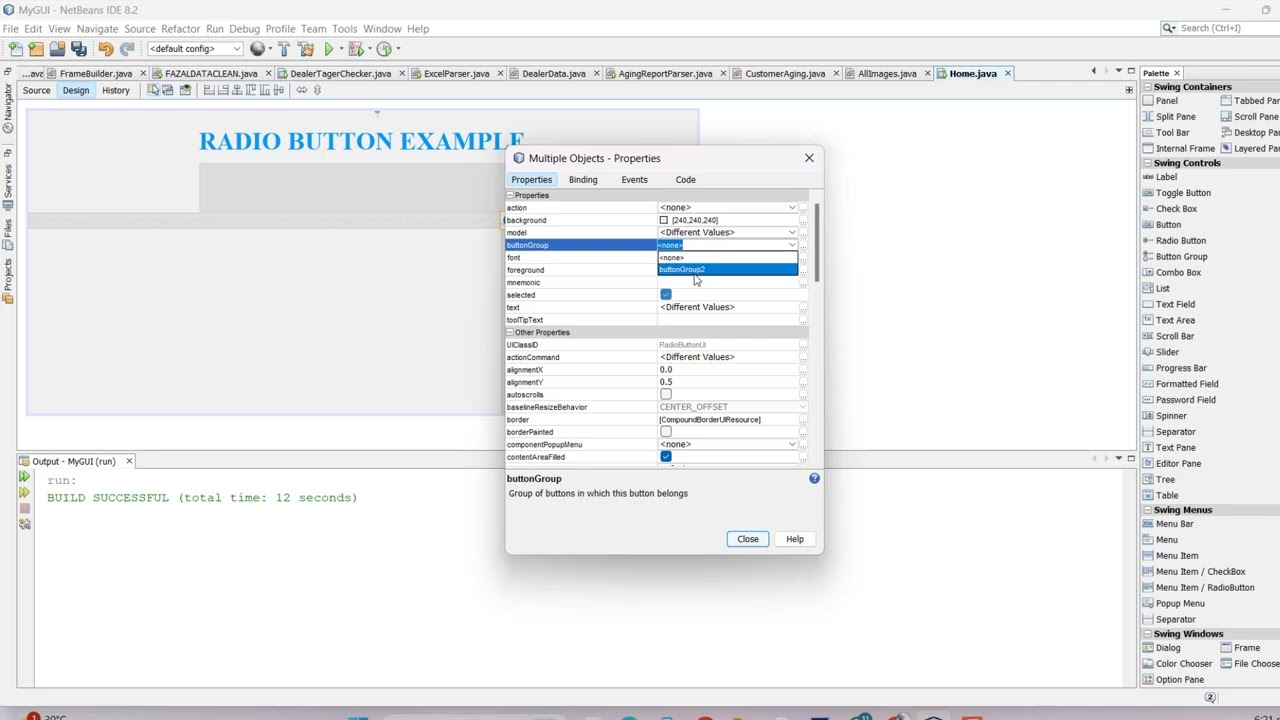Open the model property dropdown
Image resolution: width=1280 pixels, height=720 pixels.
[x=792, y=232]
